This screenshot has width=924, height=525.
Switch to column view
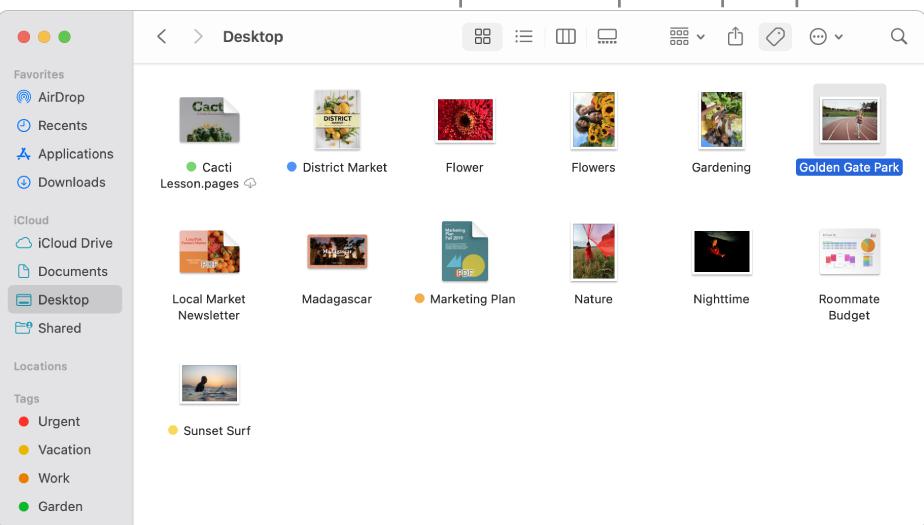coord(566,37)
